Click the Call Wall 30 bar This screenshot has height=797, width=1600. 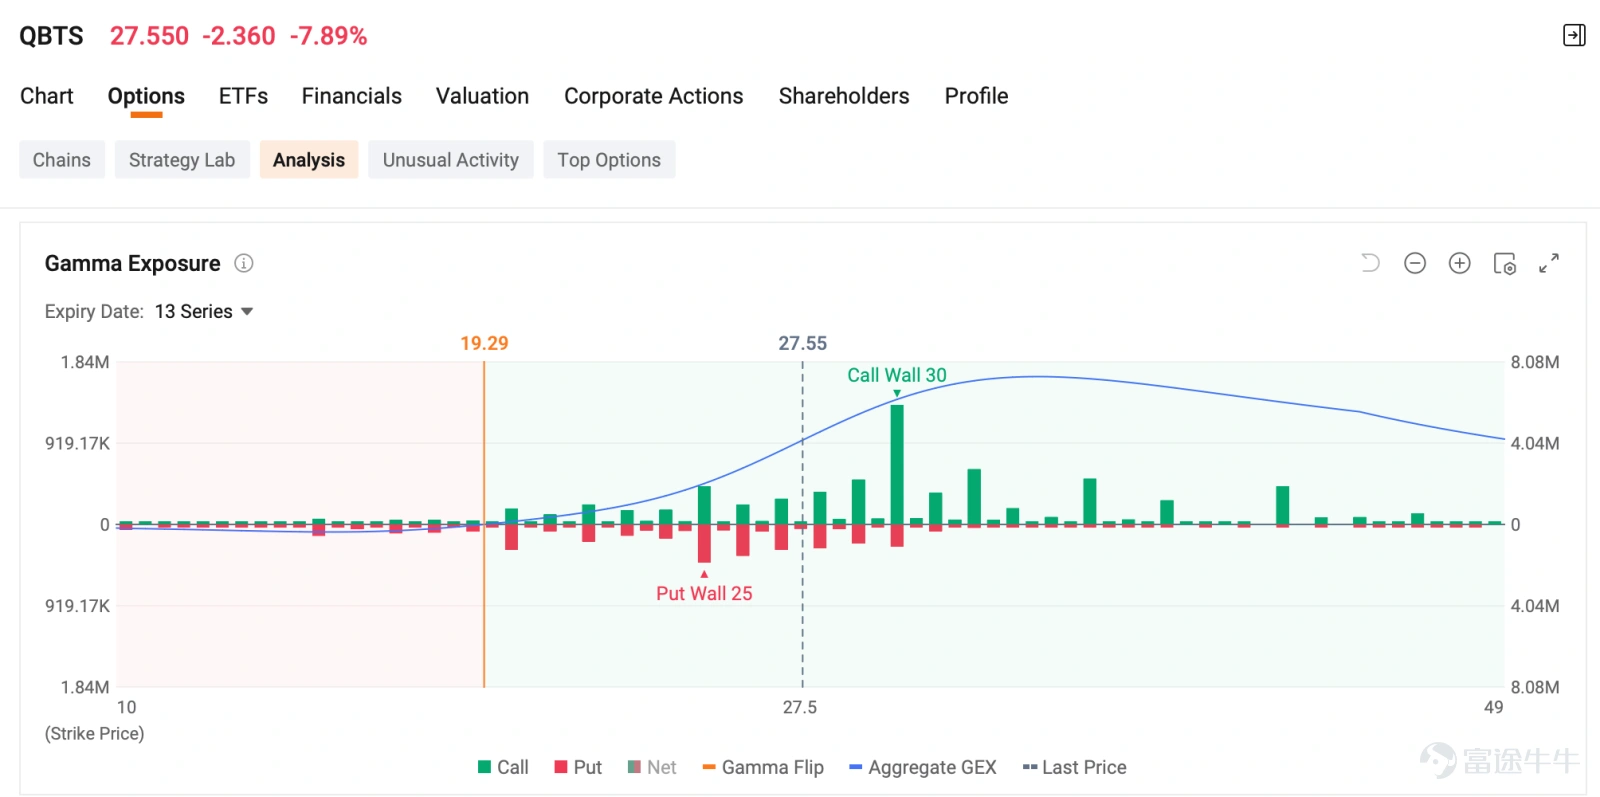(x=897, y=464)
